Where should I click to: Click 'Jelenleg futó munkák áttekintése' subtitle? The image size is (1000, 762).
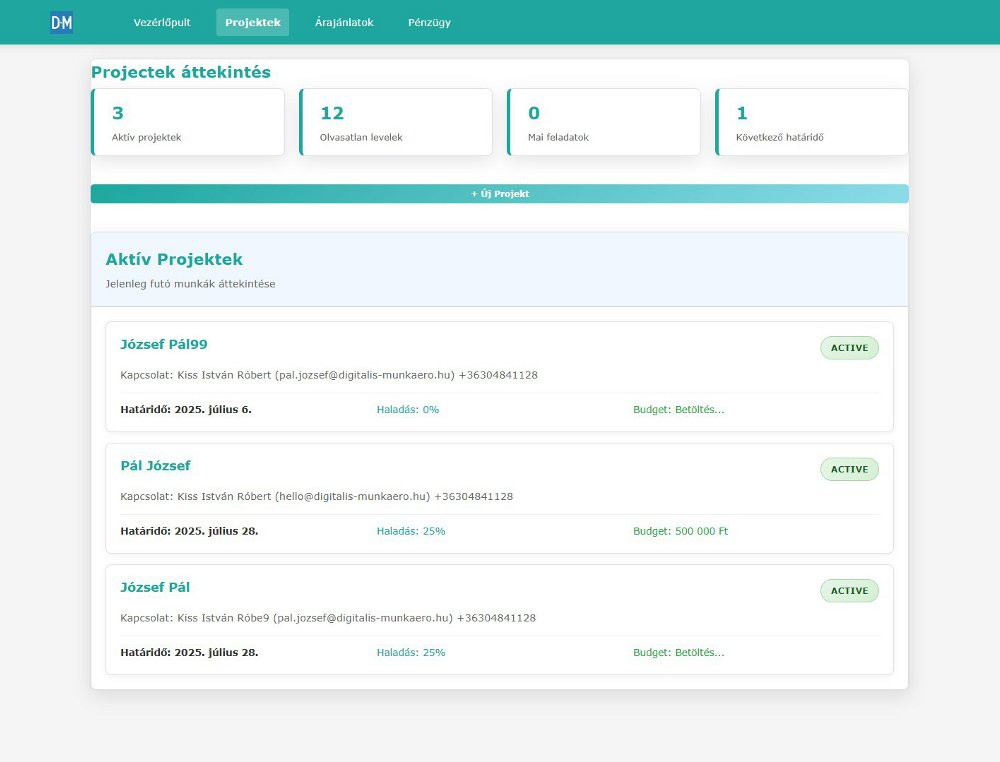[x=191, y=284]
